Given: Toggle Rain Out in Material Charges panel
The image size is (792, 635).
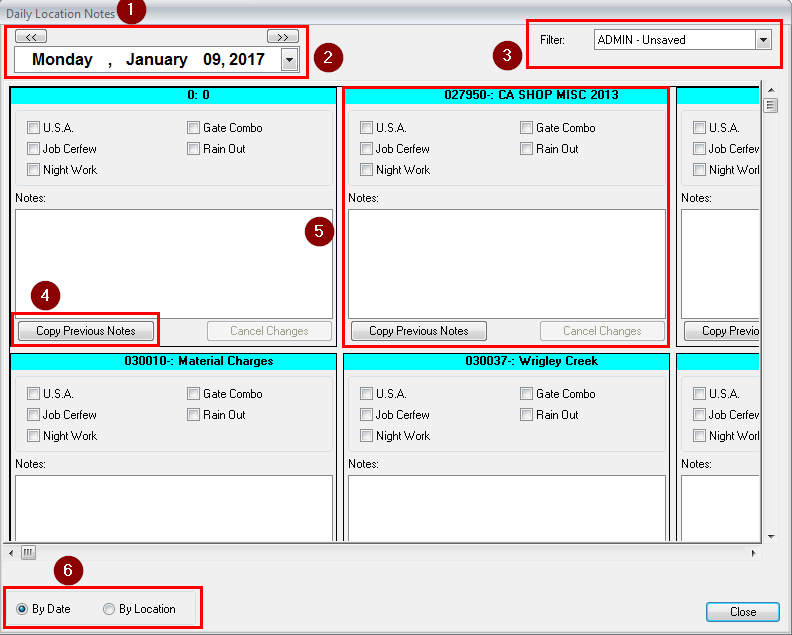Looking at the screenshot, I should pos(194,415).
